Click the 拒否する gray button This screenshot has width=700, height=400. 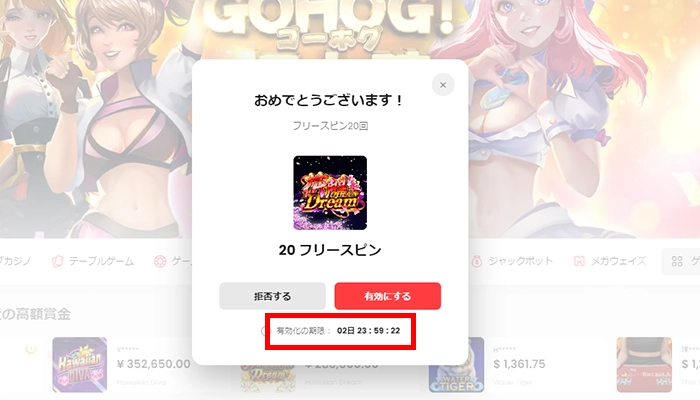272,296
